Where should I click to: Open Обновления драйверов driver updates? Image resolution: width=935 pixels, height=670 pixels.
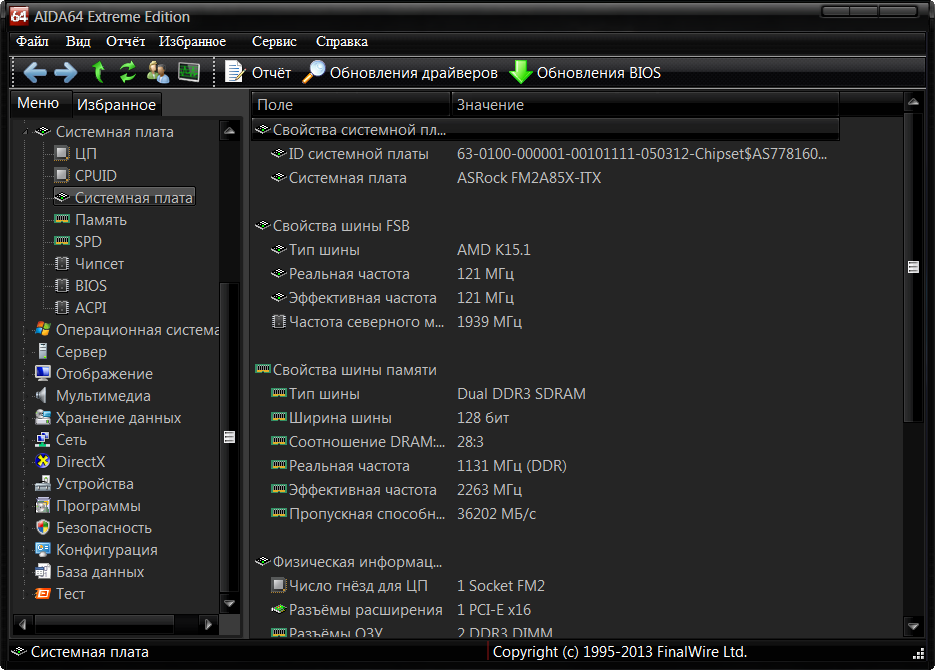point(400,72)
